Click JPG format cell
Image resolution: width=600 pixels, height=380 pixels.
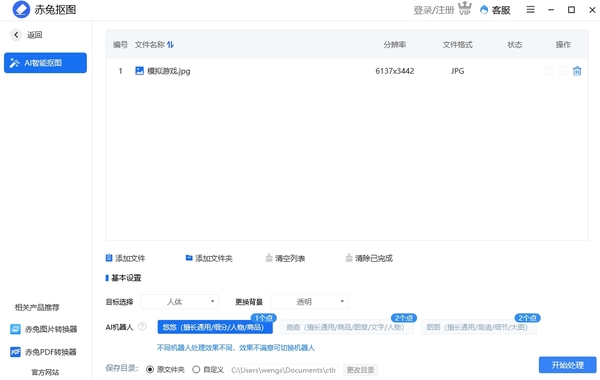457,71
